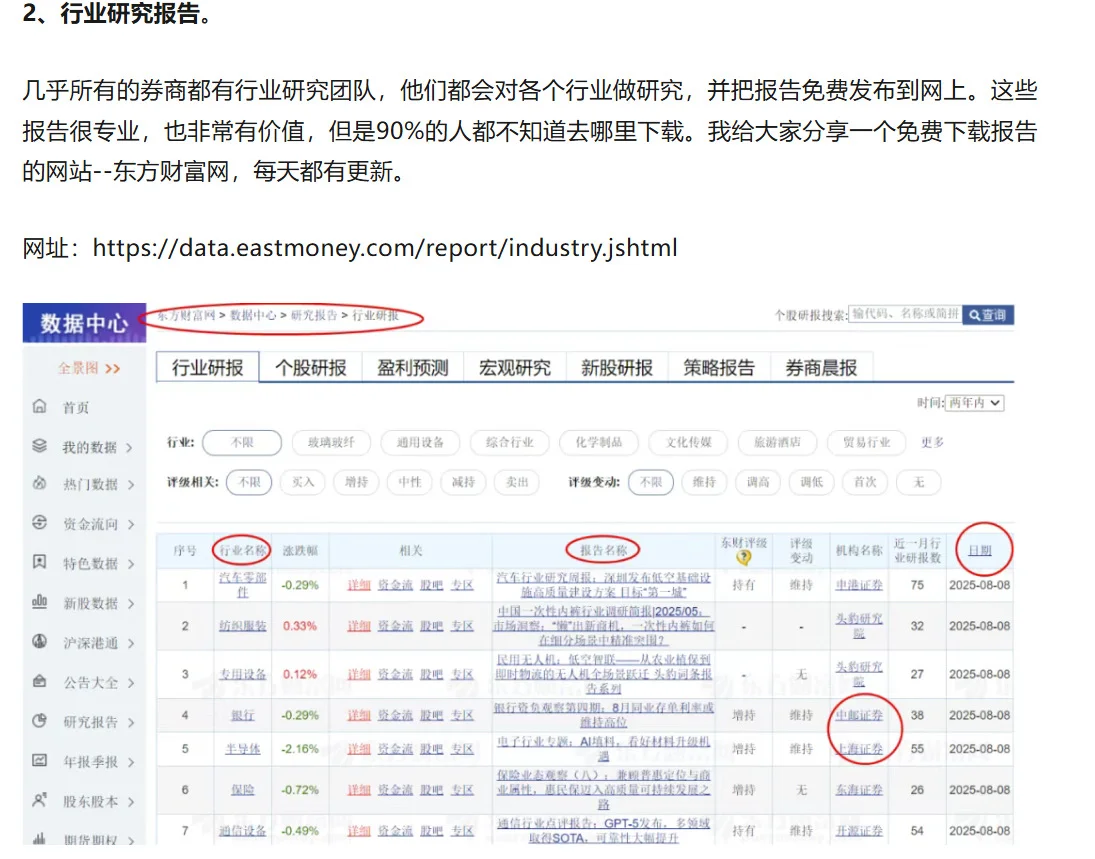Select 调高 rating change filter
This screenshot has width=1095, height=859.
(x=758, y=482)
